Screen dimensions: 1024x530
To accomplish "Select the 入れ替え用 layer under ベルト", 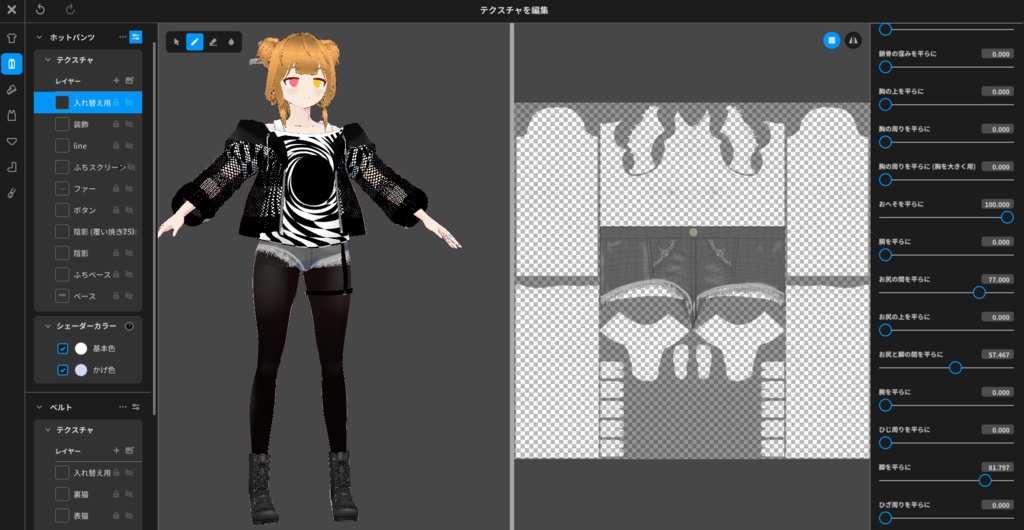I will (88, 473).
